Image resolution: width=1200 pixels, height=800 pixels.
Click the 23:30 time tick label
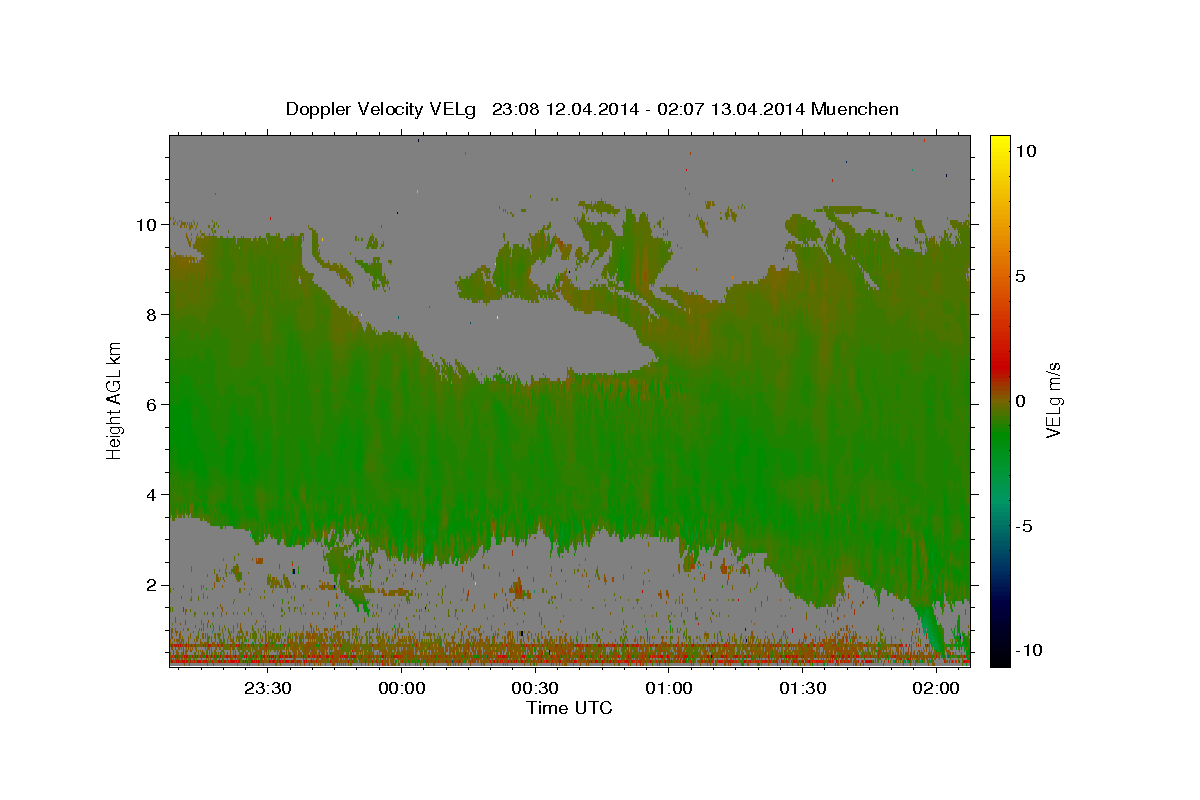pyautogui.click(x=268, y=688)
